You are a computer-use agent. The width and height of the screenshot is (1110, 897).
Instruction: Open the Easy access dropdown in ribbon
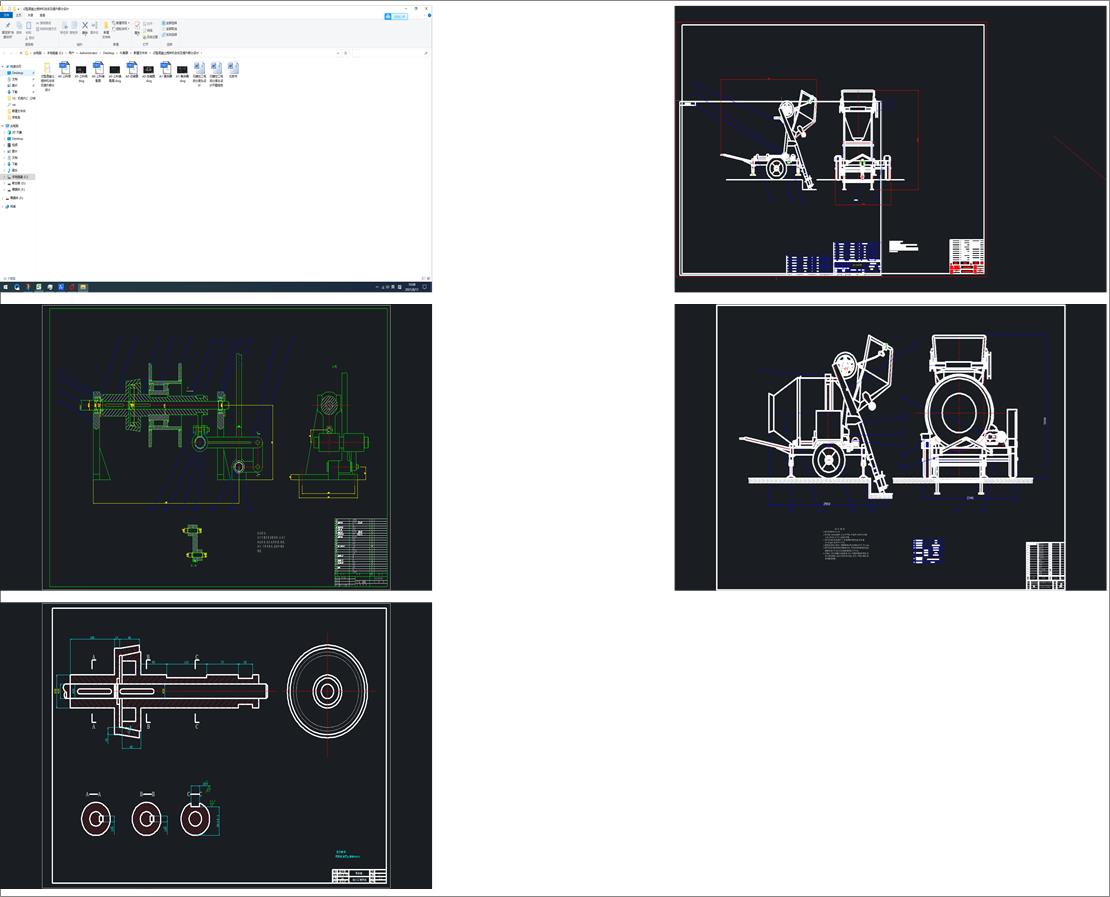point(120,29)
